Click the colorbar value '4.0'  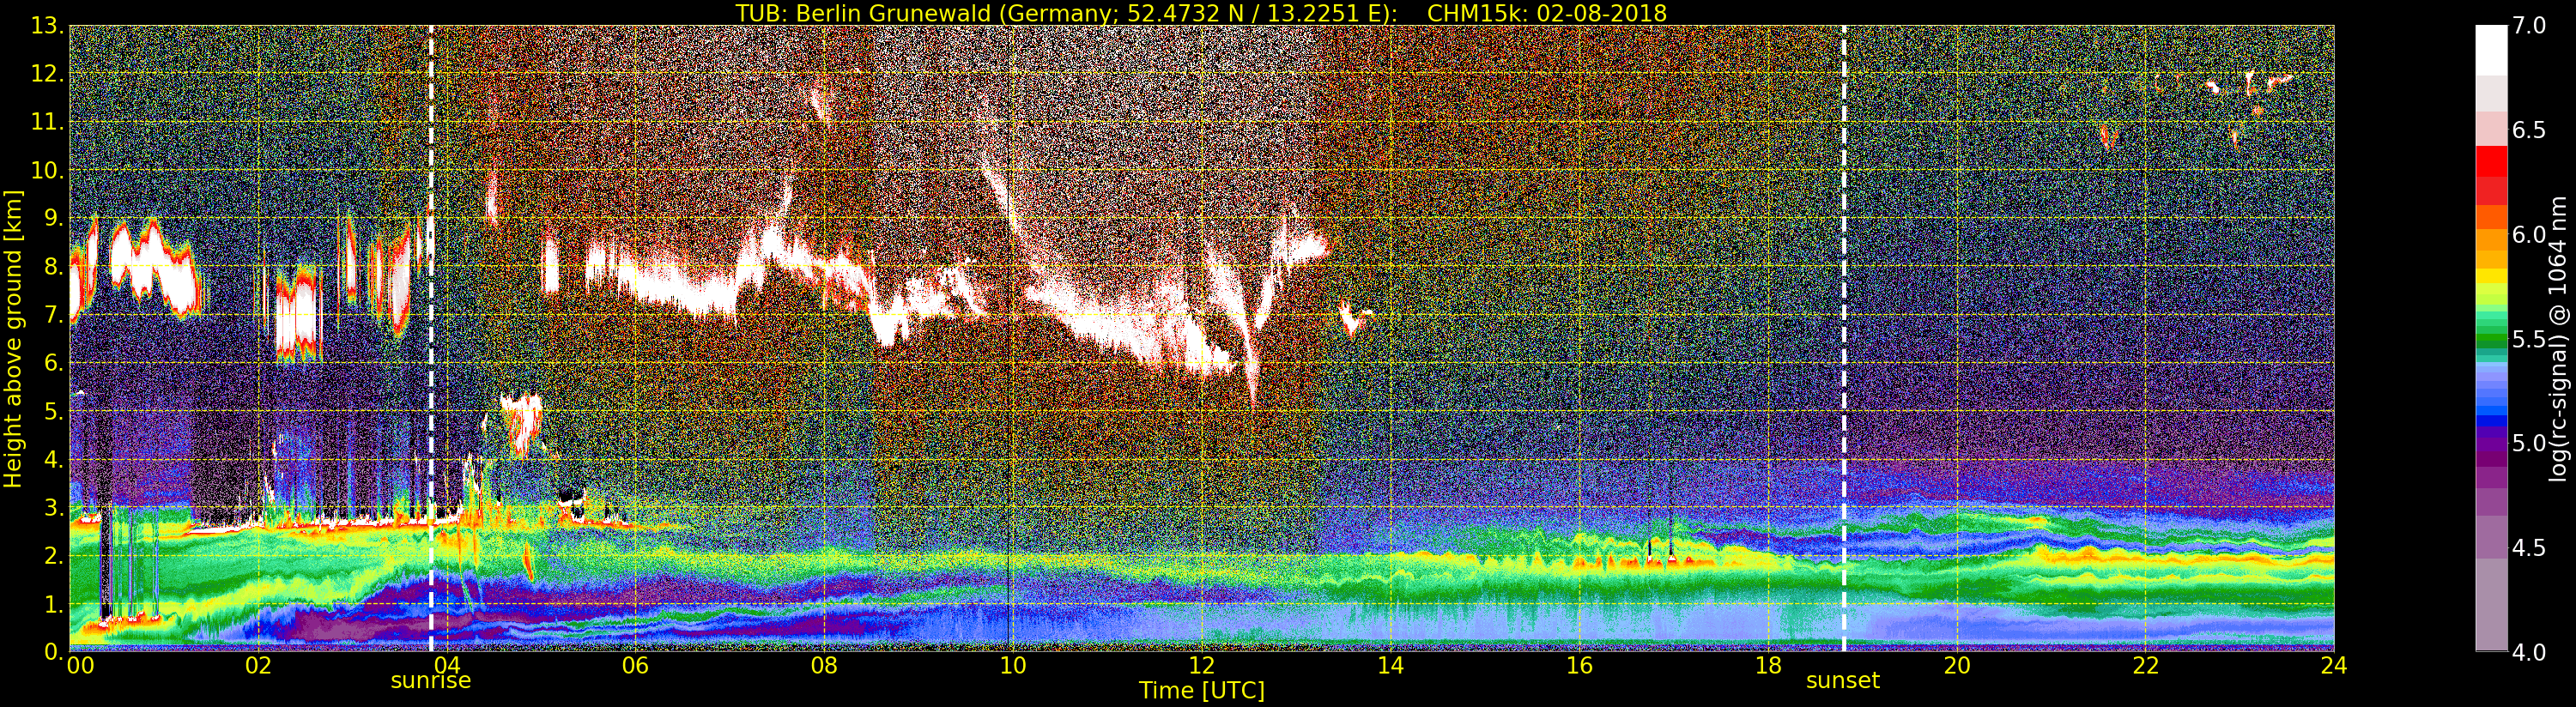2529,652
